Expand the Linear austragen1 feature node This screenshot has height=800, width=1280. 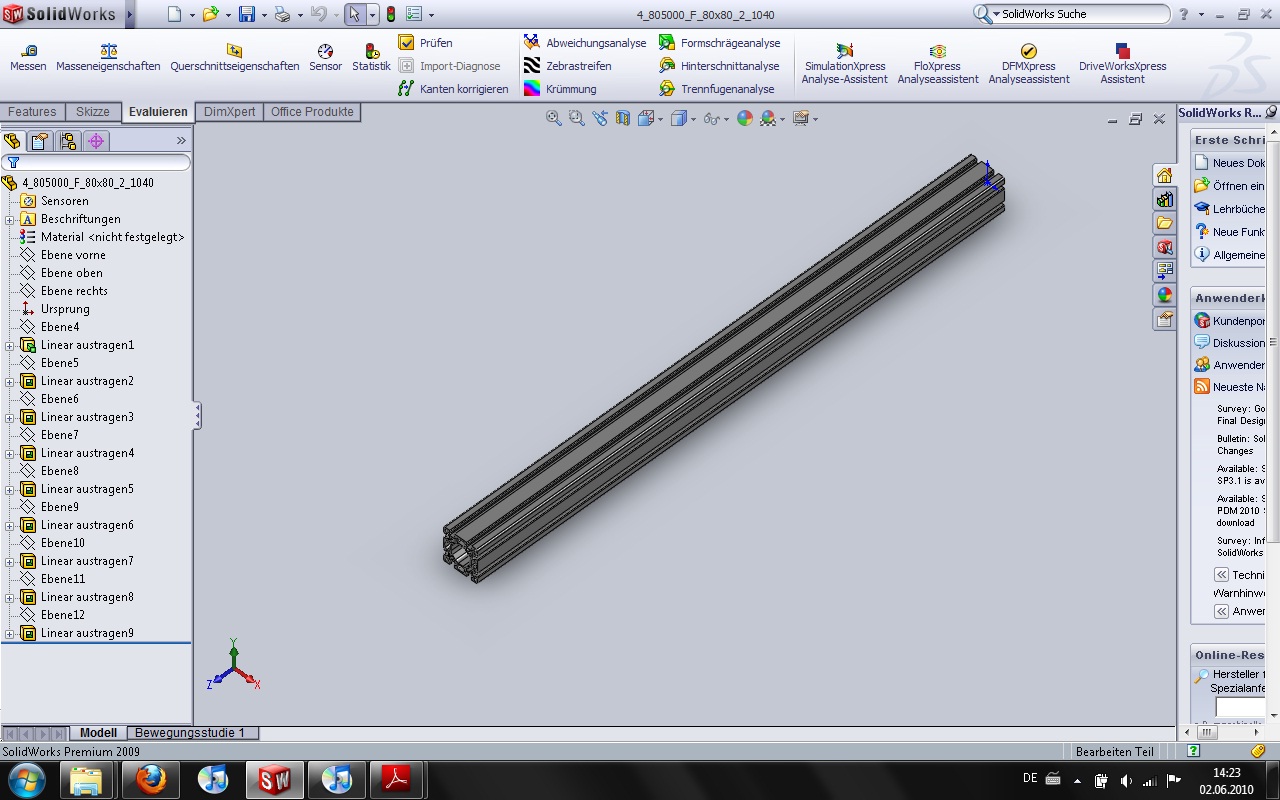pyautogui.click(x=9, y=346)
